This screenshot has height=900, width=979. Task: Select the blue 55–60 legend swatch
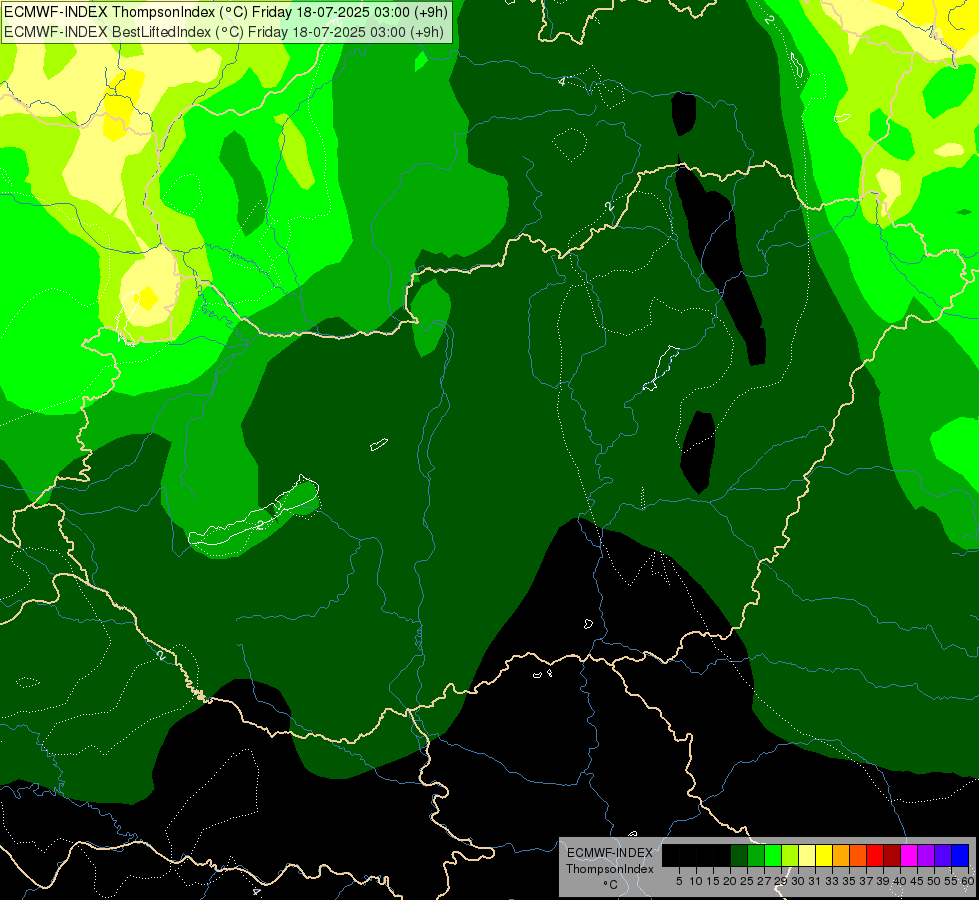click(x=960, y=855)
